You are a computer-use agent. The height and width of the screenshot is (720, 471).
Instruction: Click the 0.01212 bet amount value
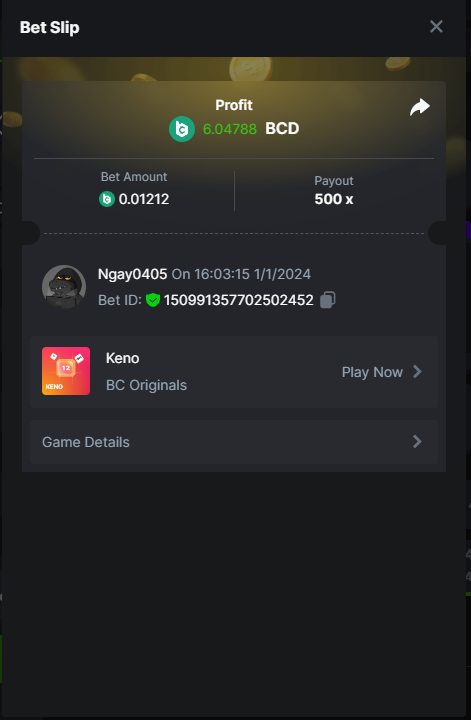144,199
